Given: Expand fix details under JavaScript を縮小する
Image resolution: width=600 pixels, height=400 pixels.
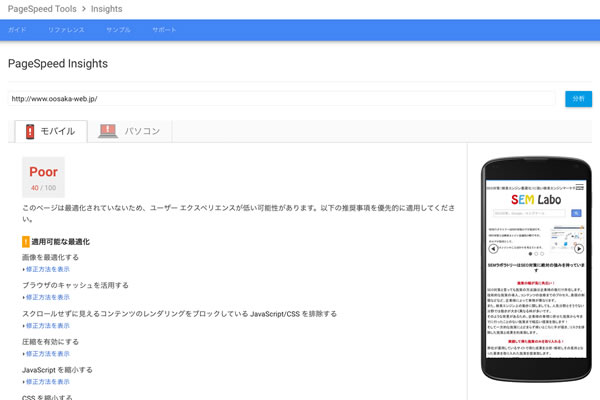Looking at the screenshot, I should [x=47, y=382].
